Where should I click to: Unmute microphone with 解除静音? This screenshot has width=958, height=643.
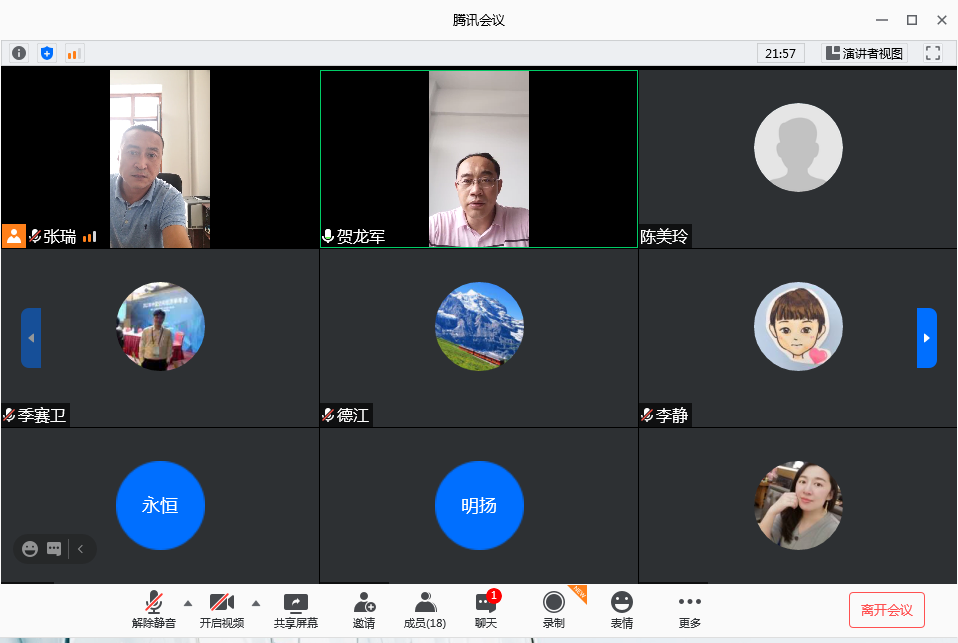tap(154, 610)
